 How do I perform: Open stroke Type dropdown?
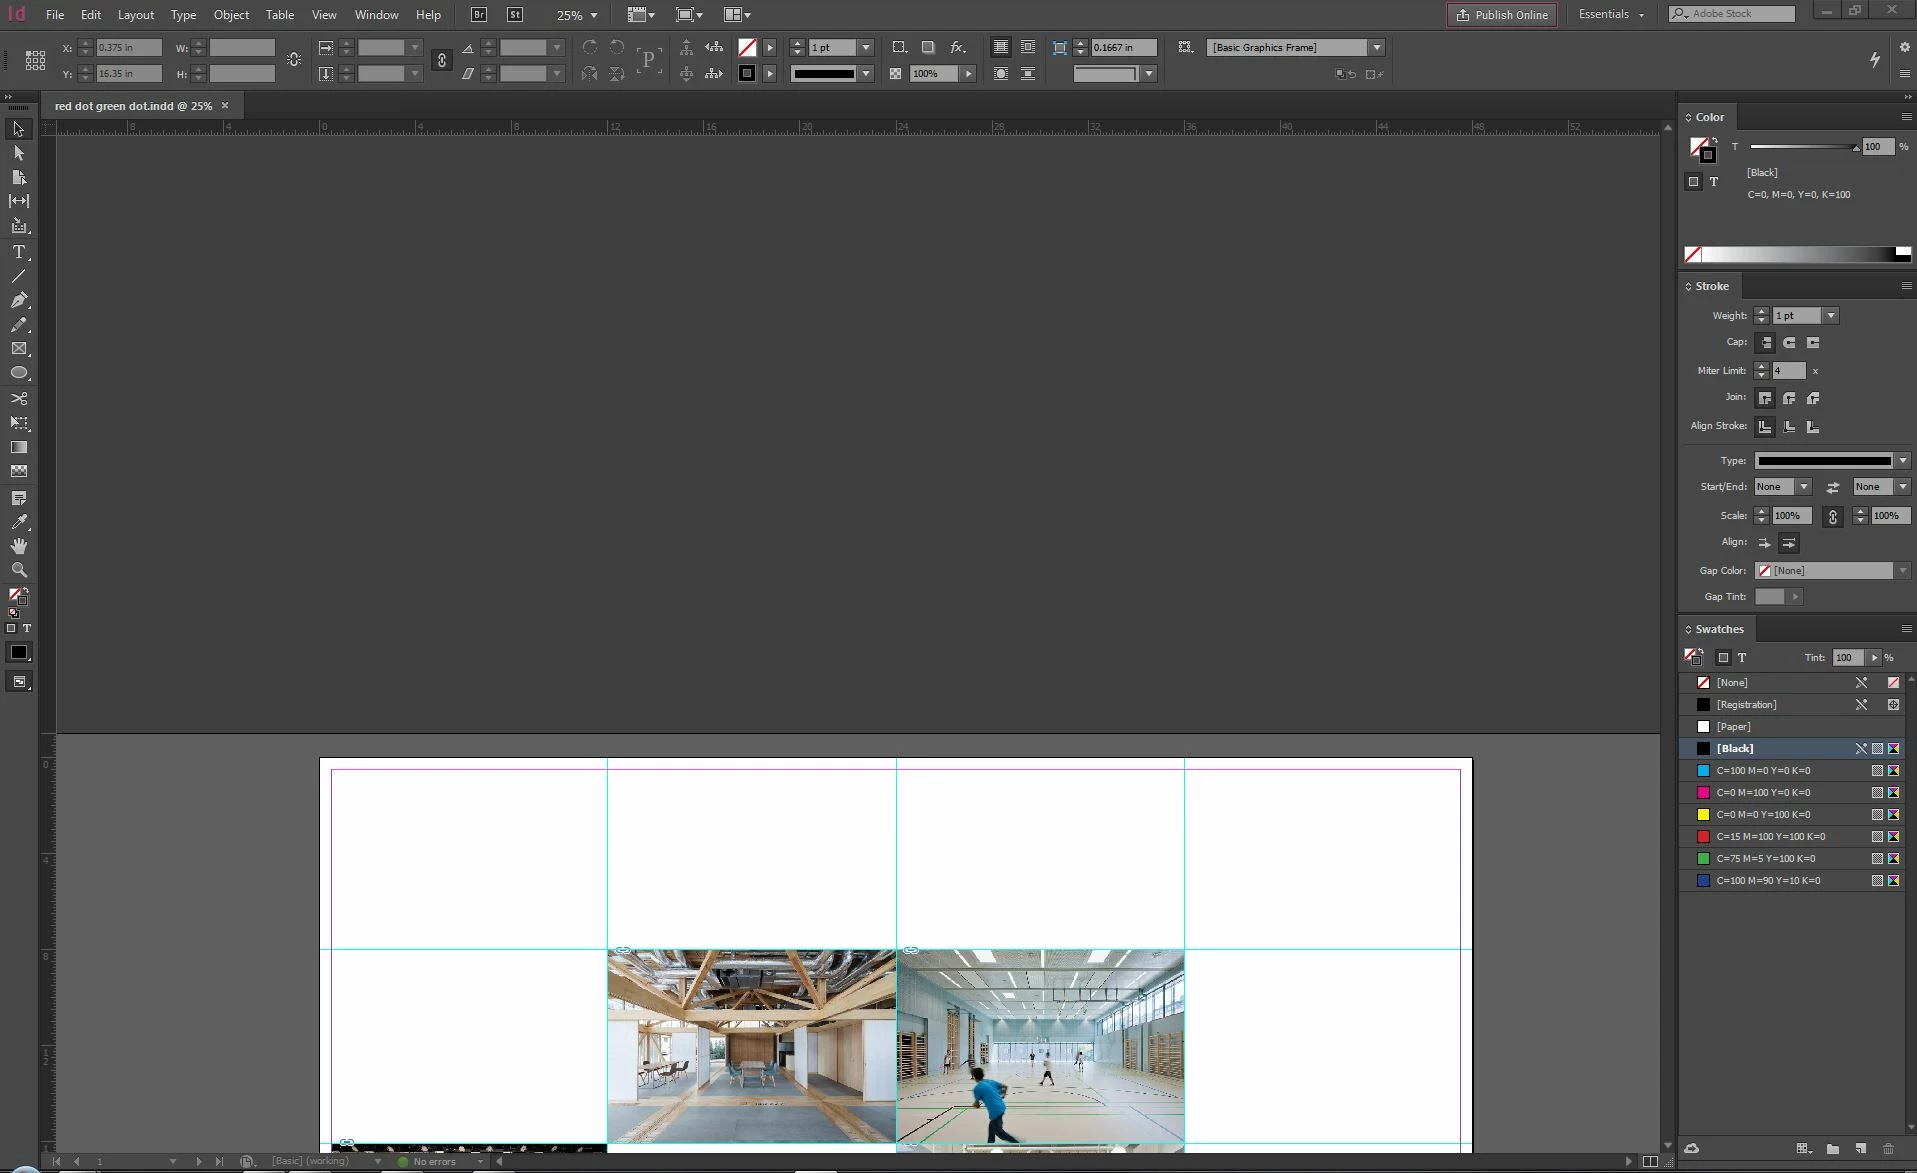[x=1902, y=461]
